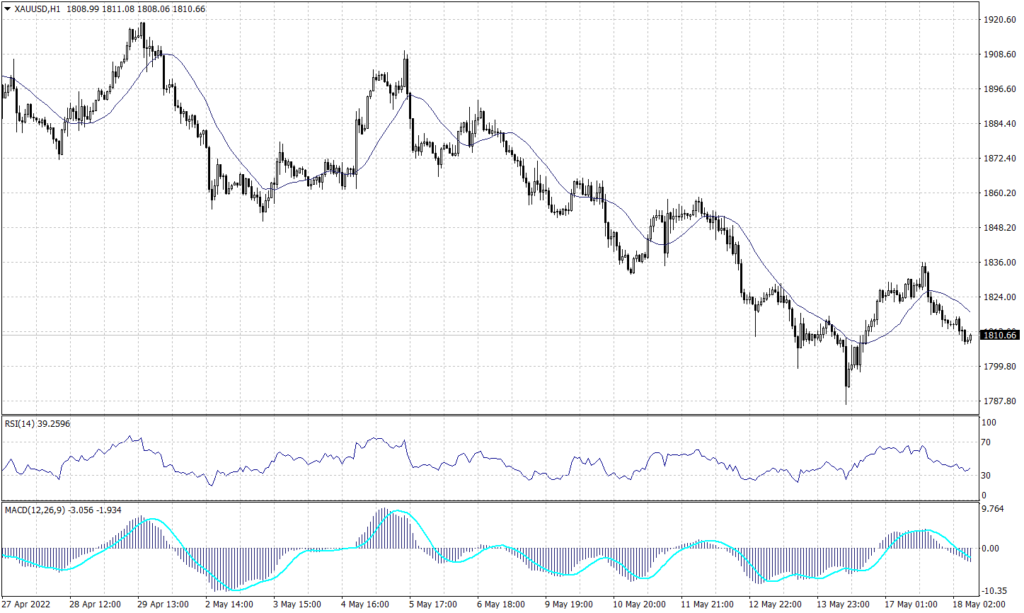This screenshot has height=613, width=1024.
Task: Click the MACD zero line 0.00 label
Action: 992,546
